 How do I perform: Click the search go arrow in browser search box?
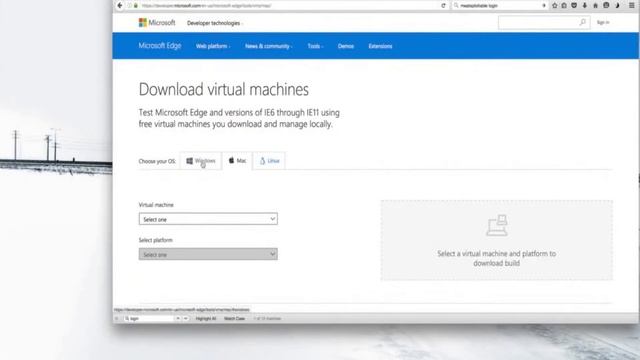tap(544, 6)
